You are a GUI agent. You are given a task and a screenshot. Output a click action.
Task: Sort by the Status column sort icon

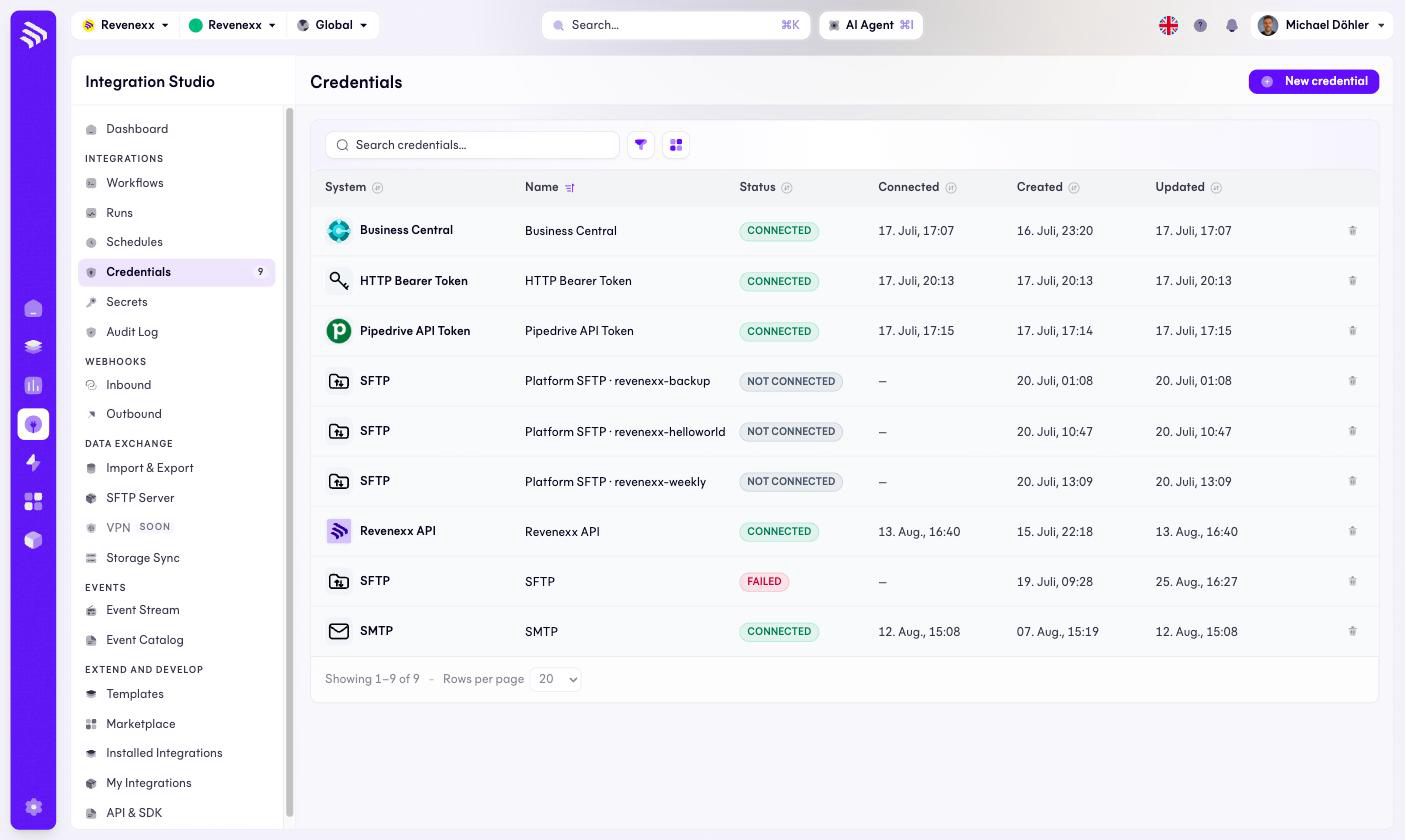[787, 188]
